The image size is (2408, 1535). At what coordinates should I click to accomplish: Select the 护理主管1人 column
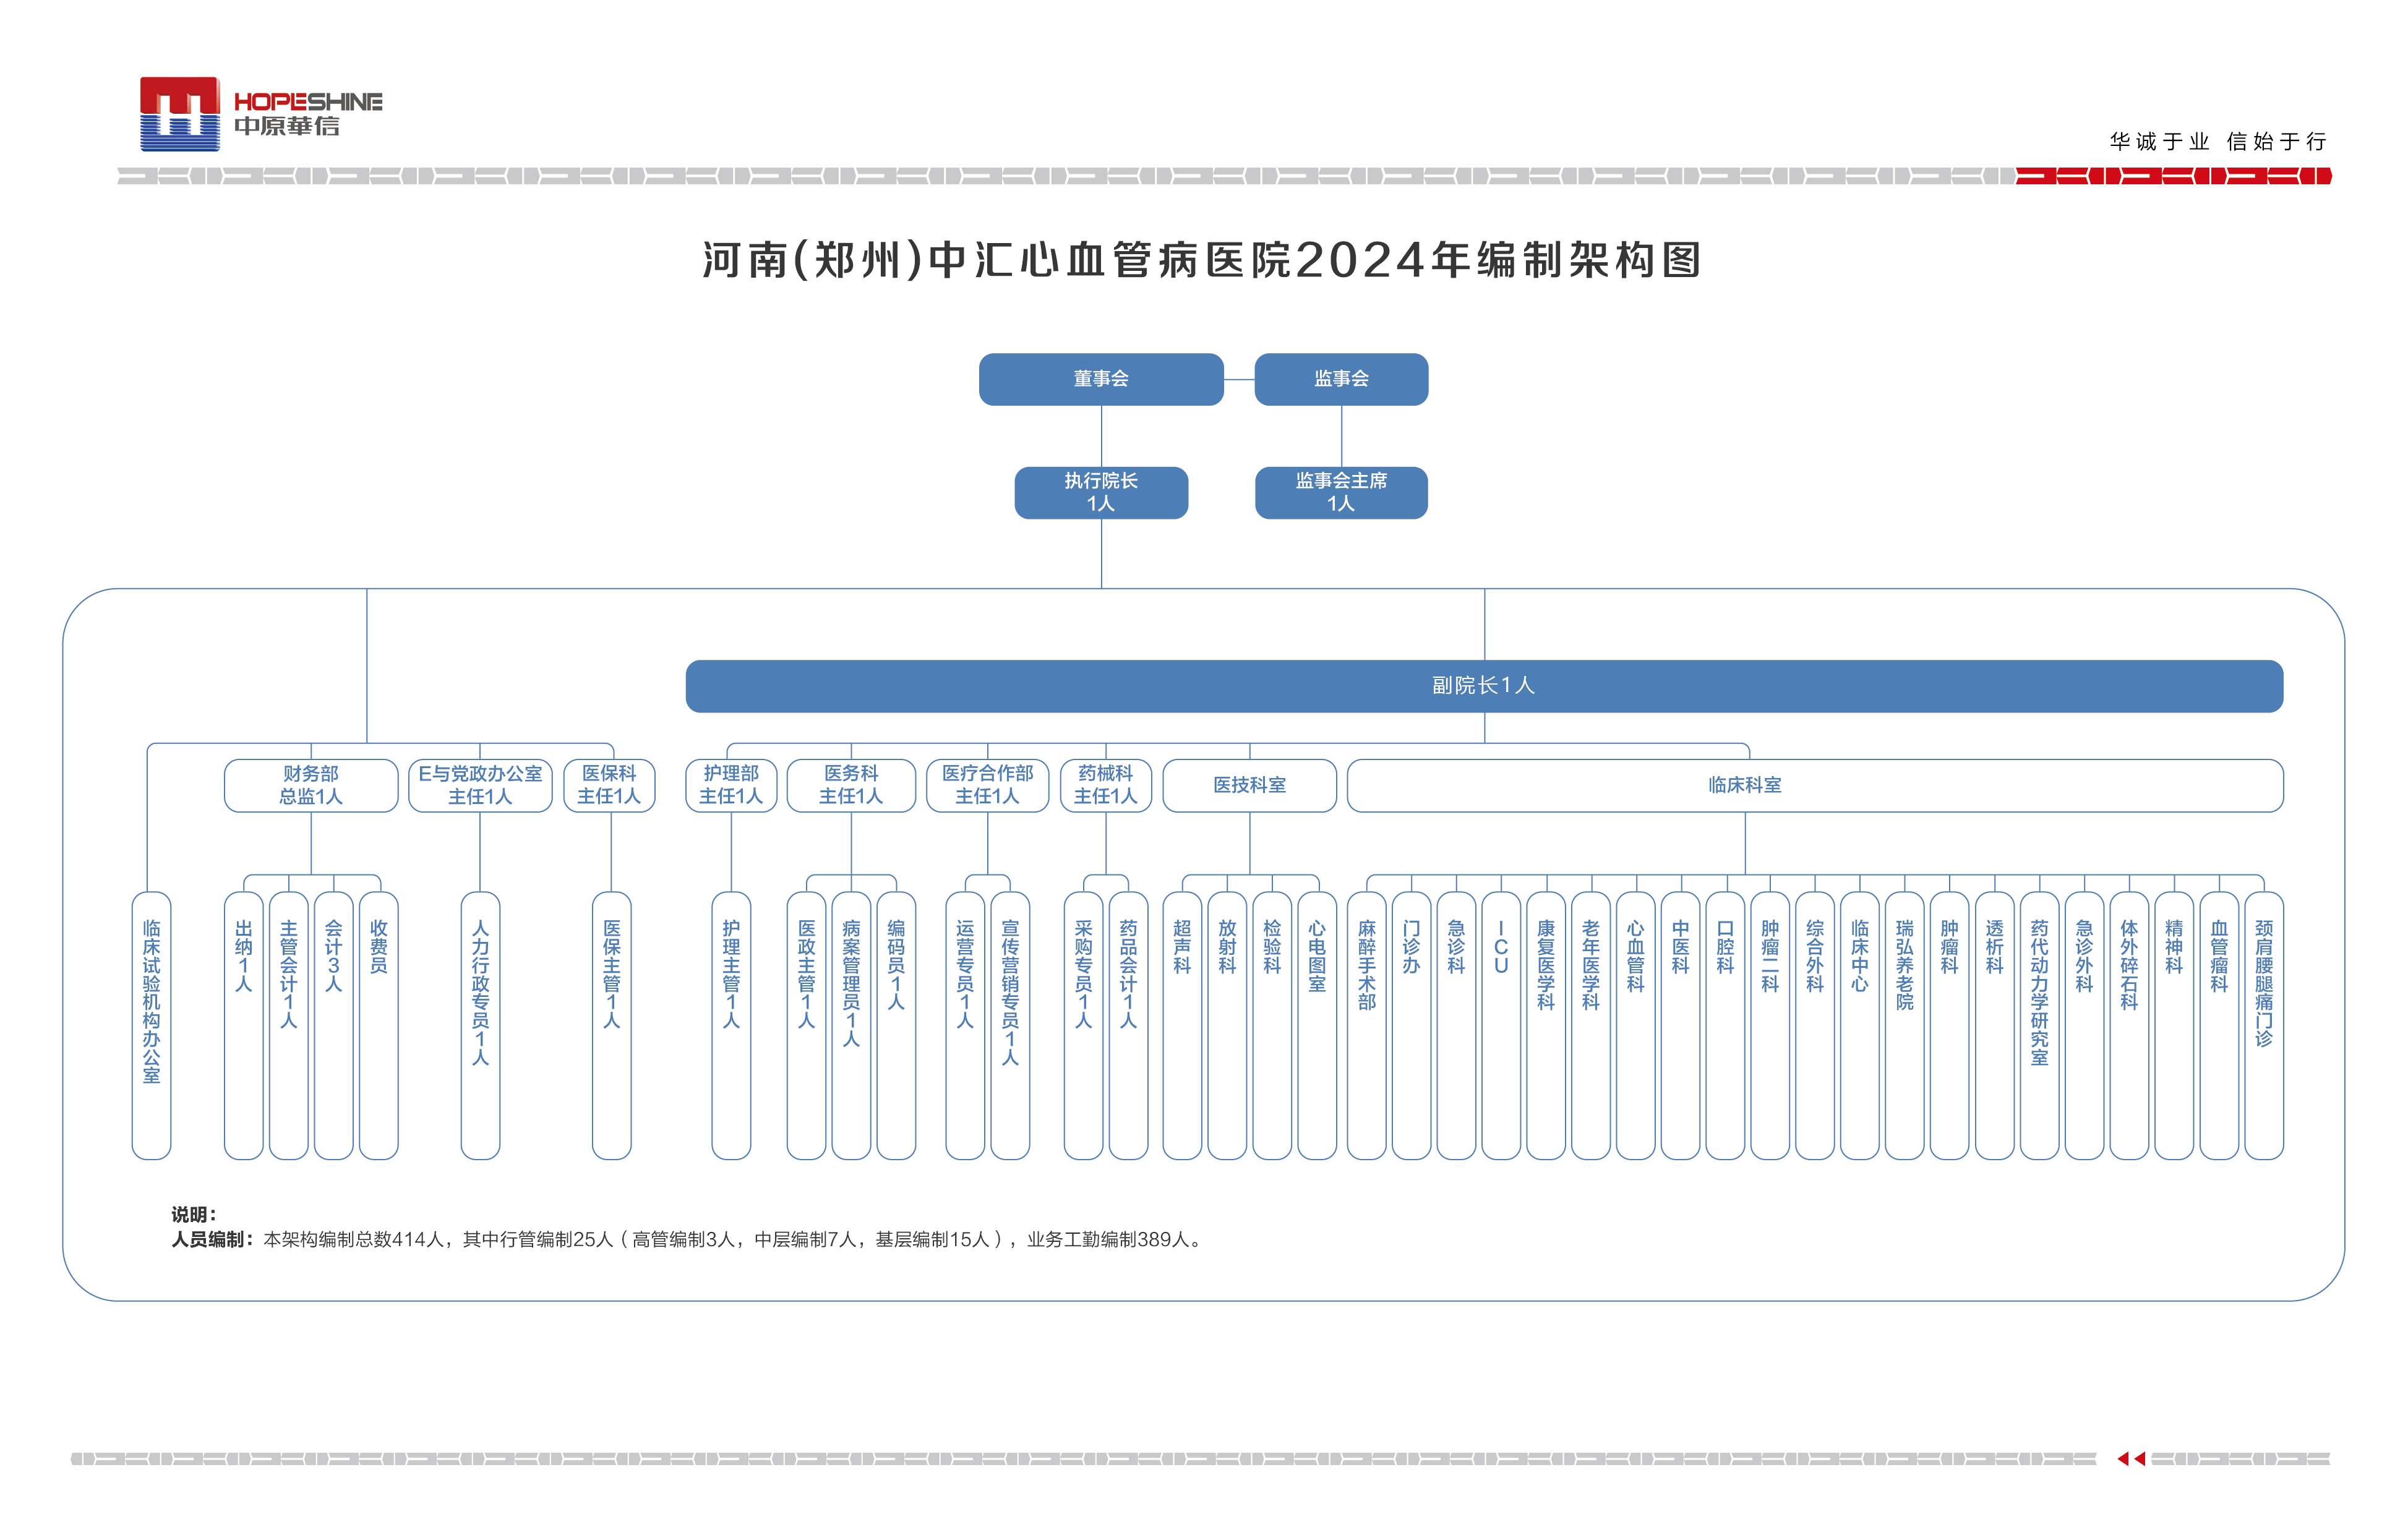pos(731,1026)
